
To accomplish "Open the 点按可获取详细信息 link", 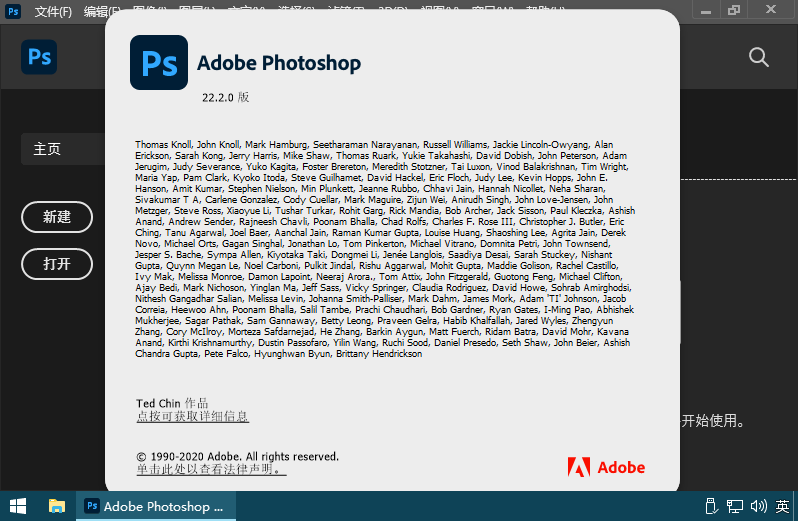I will point(192,416).
